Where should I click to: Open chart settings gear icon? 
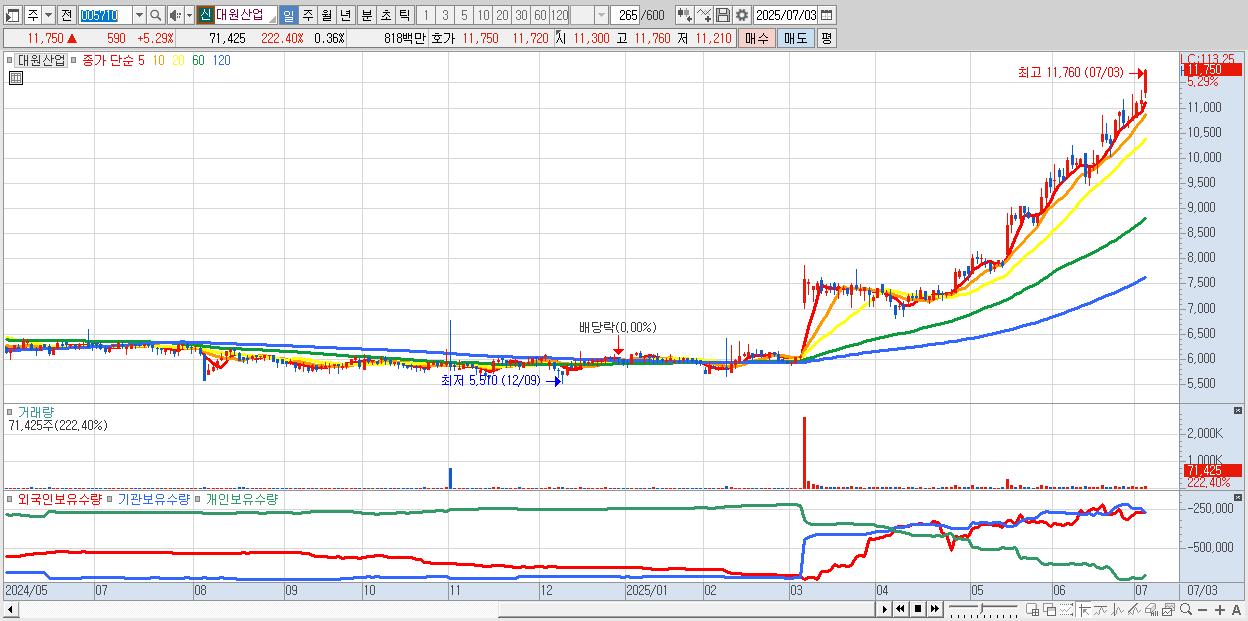(741, 15)
